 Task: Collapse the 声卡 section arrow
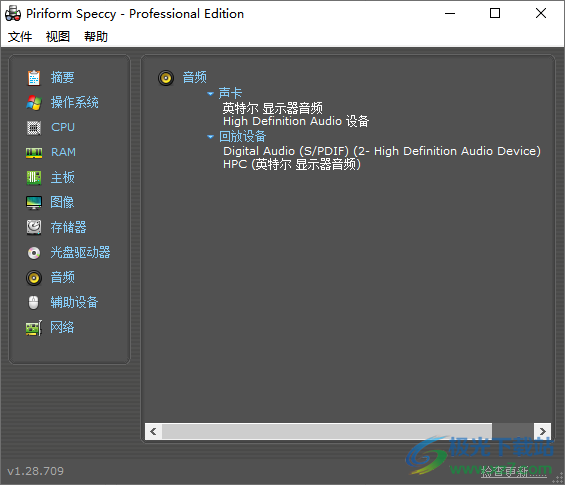point(210,94)
